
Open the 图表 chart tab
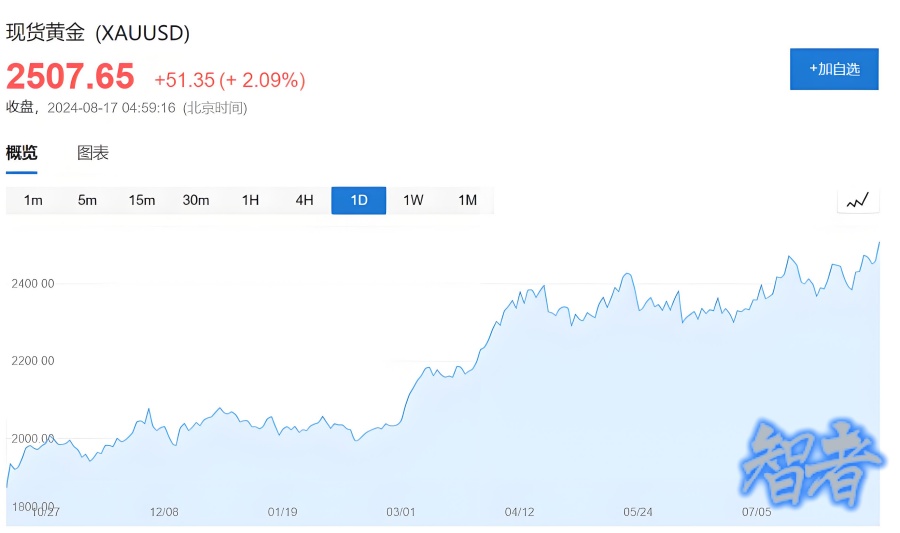93,153
